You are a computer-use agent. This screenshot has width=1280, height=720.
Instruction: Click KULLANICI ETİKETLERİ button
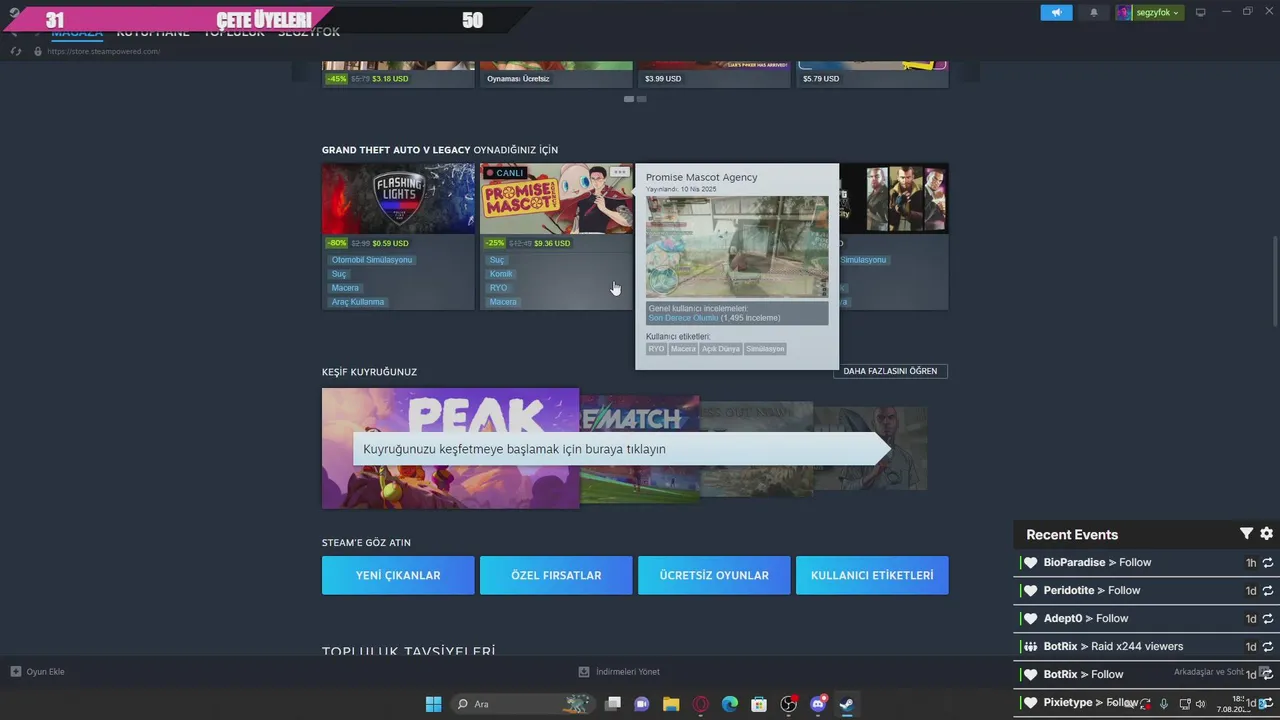pos(872,575)
